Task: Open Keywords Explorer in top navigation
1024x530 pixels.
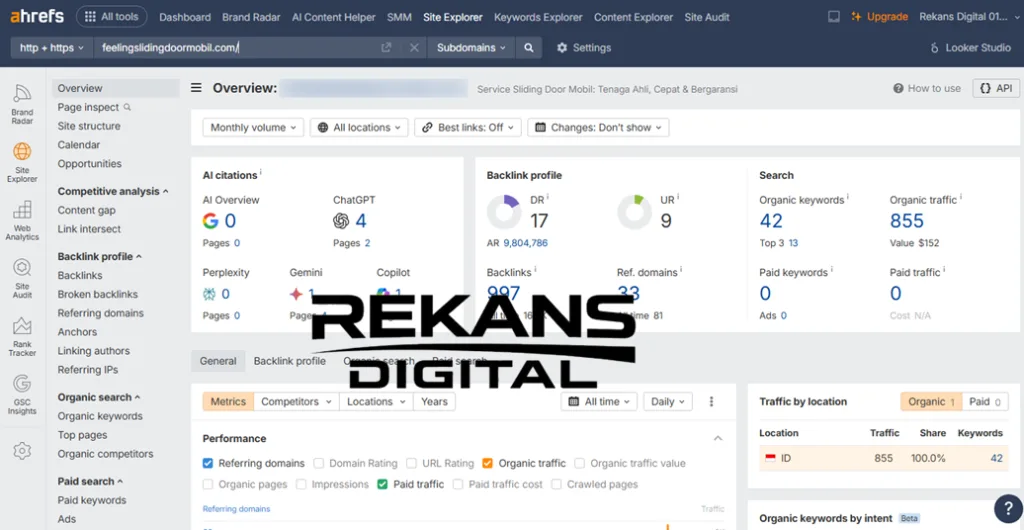Action: click(x=538, y=17)
